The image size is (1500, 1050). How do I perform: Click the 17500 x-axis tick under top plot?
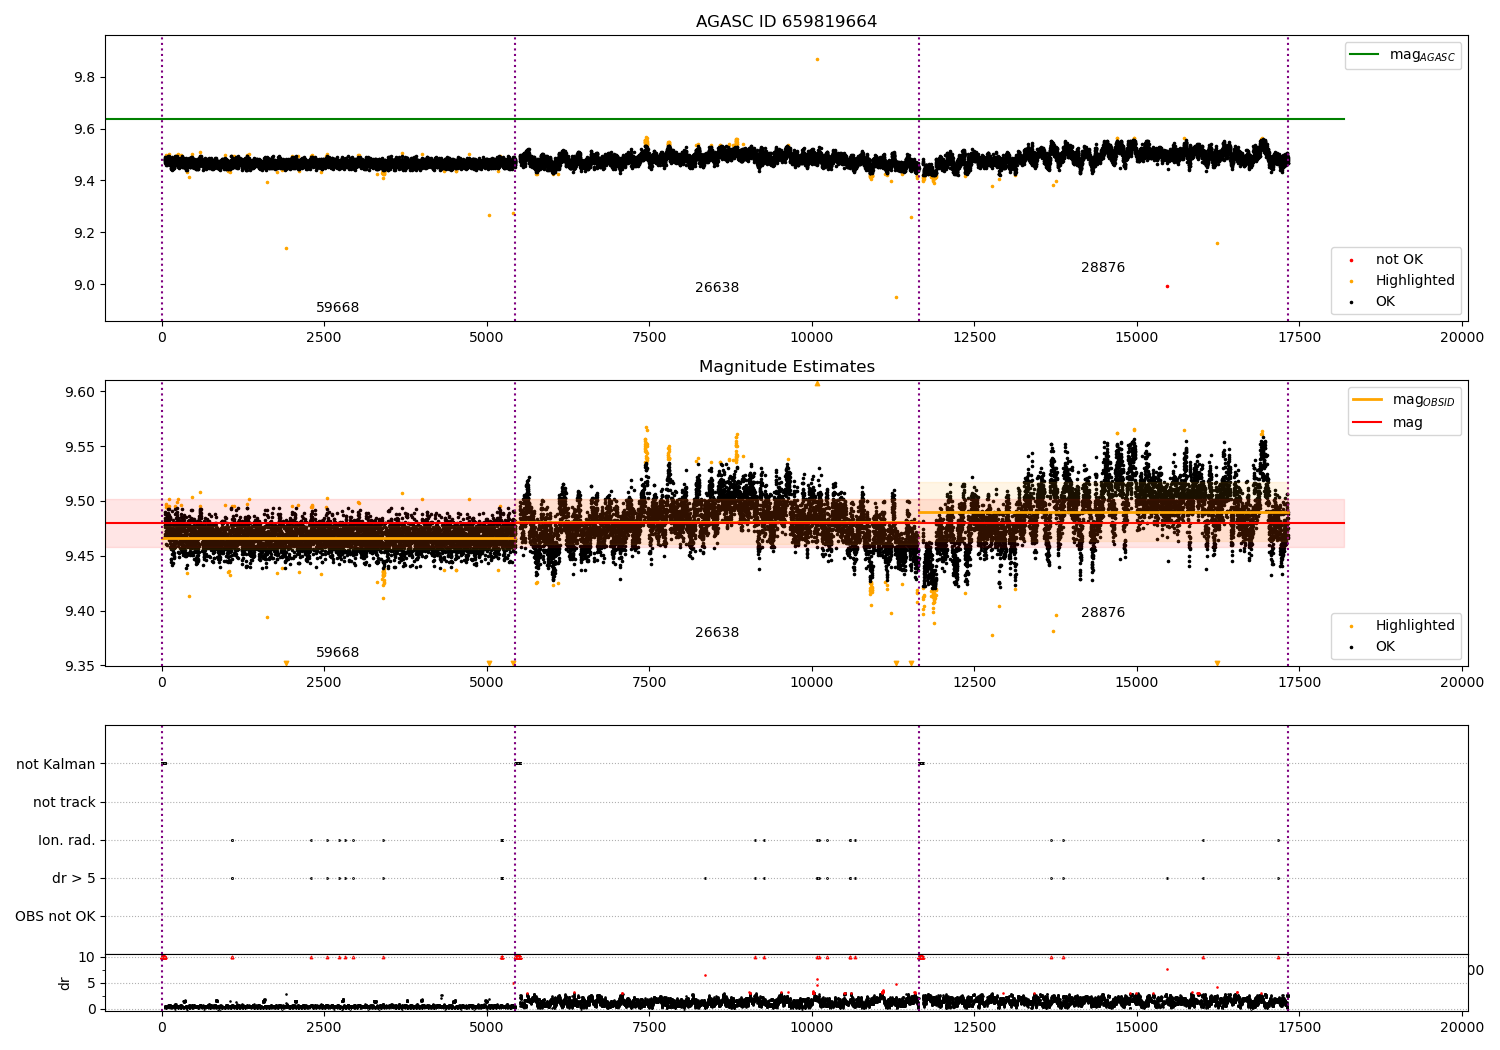(x=1299, y=338)
